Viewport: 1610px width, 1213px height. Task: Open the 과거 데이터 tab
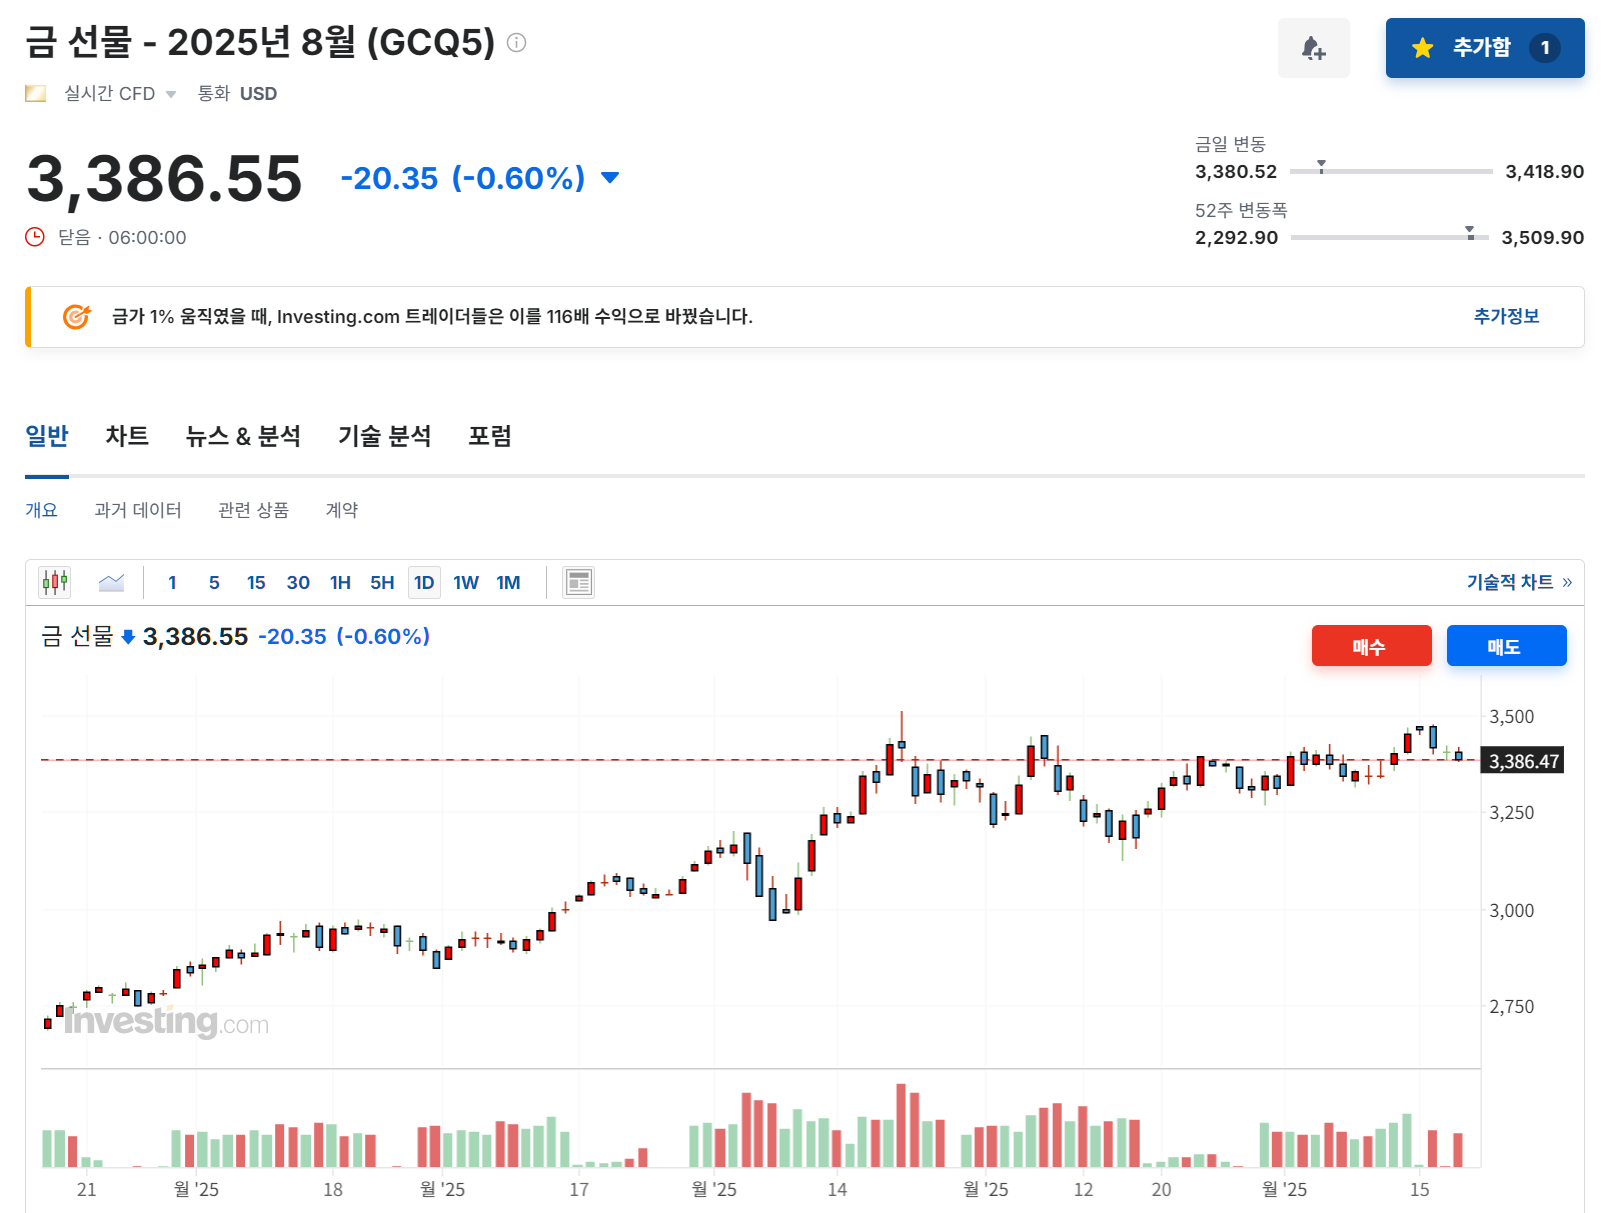coord(137,510)
